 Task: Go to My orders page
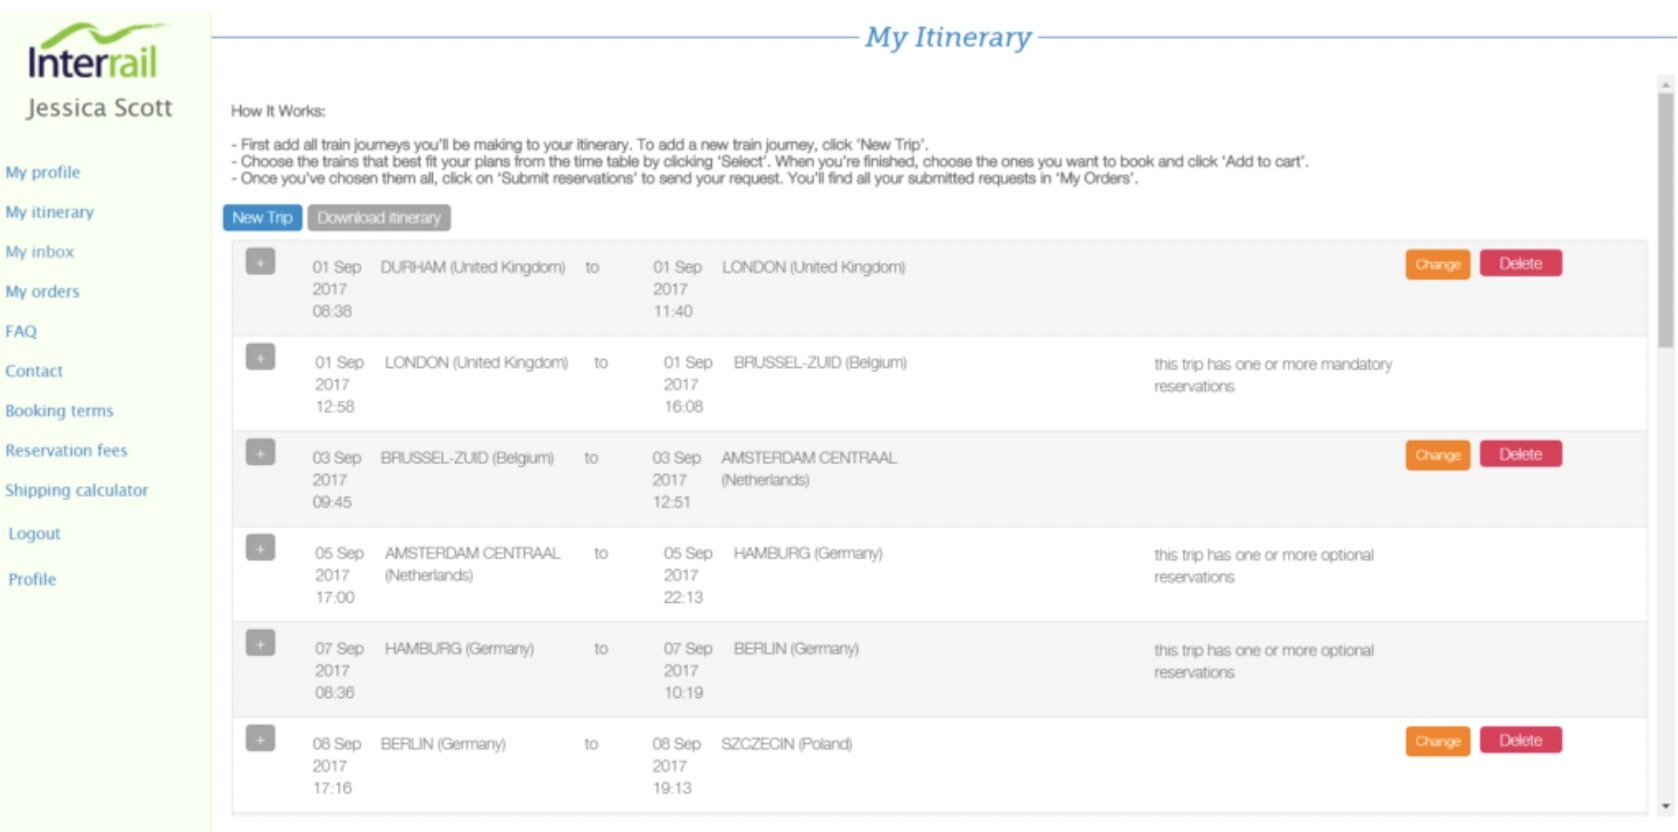coord(42,291)
